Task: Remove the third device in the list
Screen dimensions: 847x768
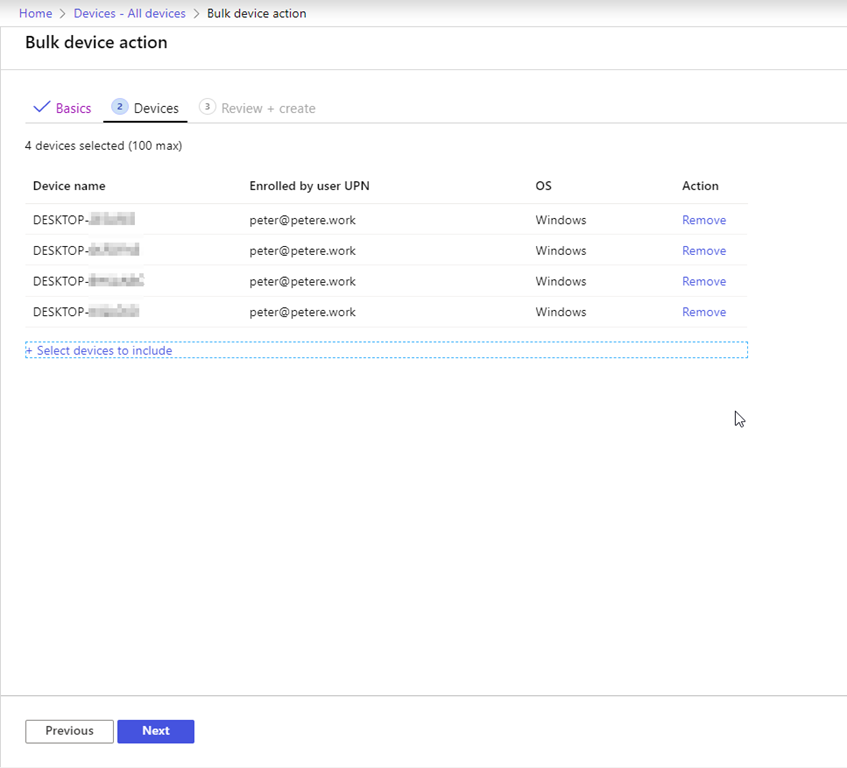Action: point(703,281)
